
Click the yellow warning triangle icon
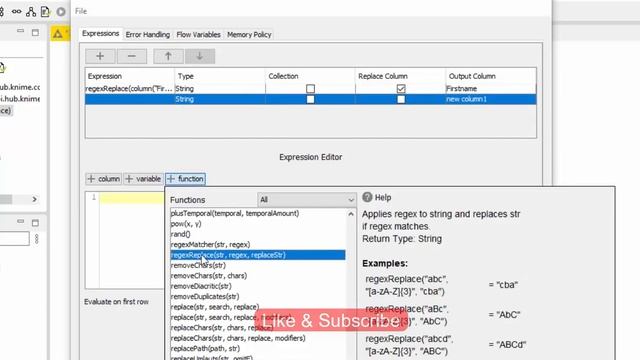[58, 33]
